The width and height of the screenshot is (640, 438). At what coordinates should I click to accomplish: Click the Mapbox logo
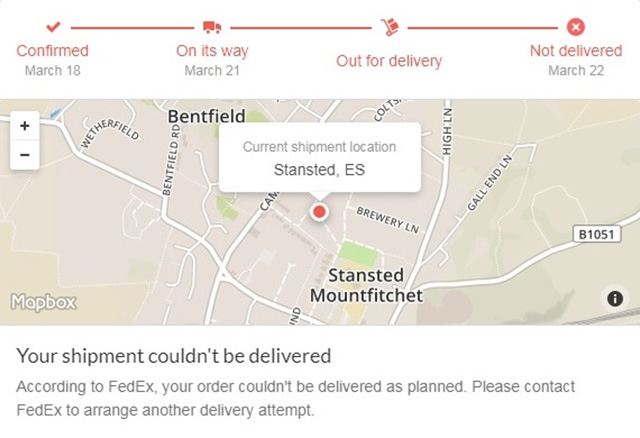(43, 301)
